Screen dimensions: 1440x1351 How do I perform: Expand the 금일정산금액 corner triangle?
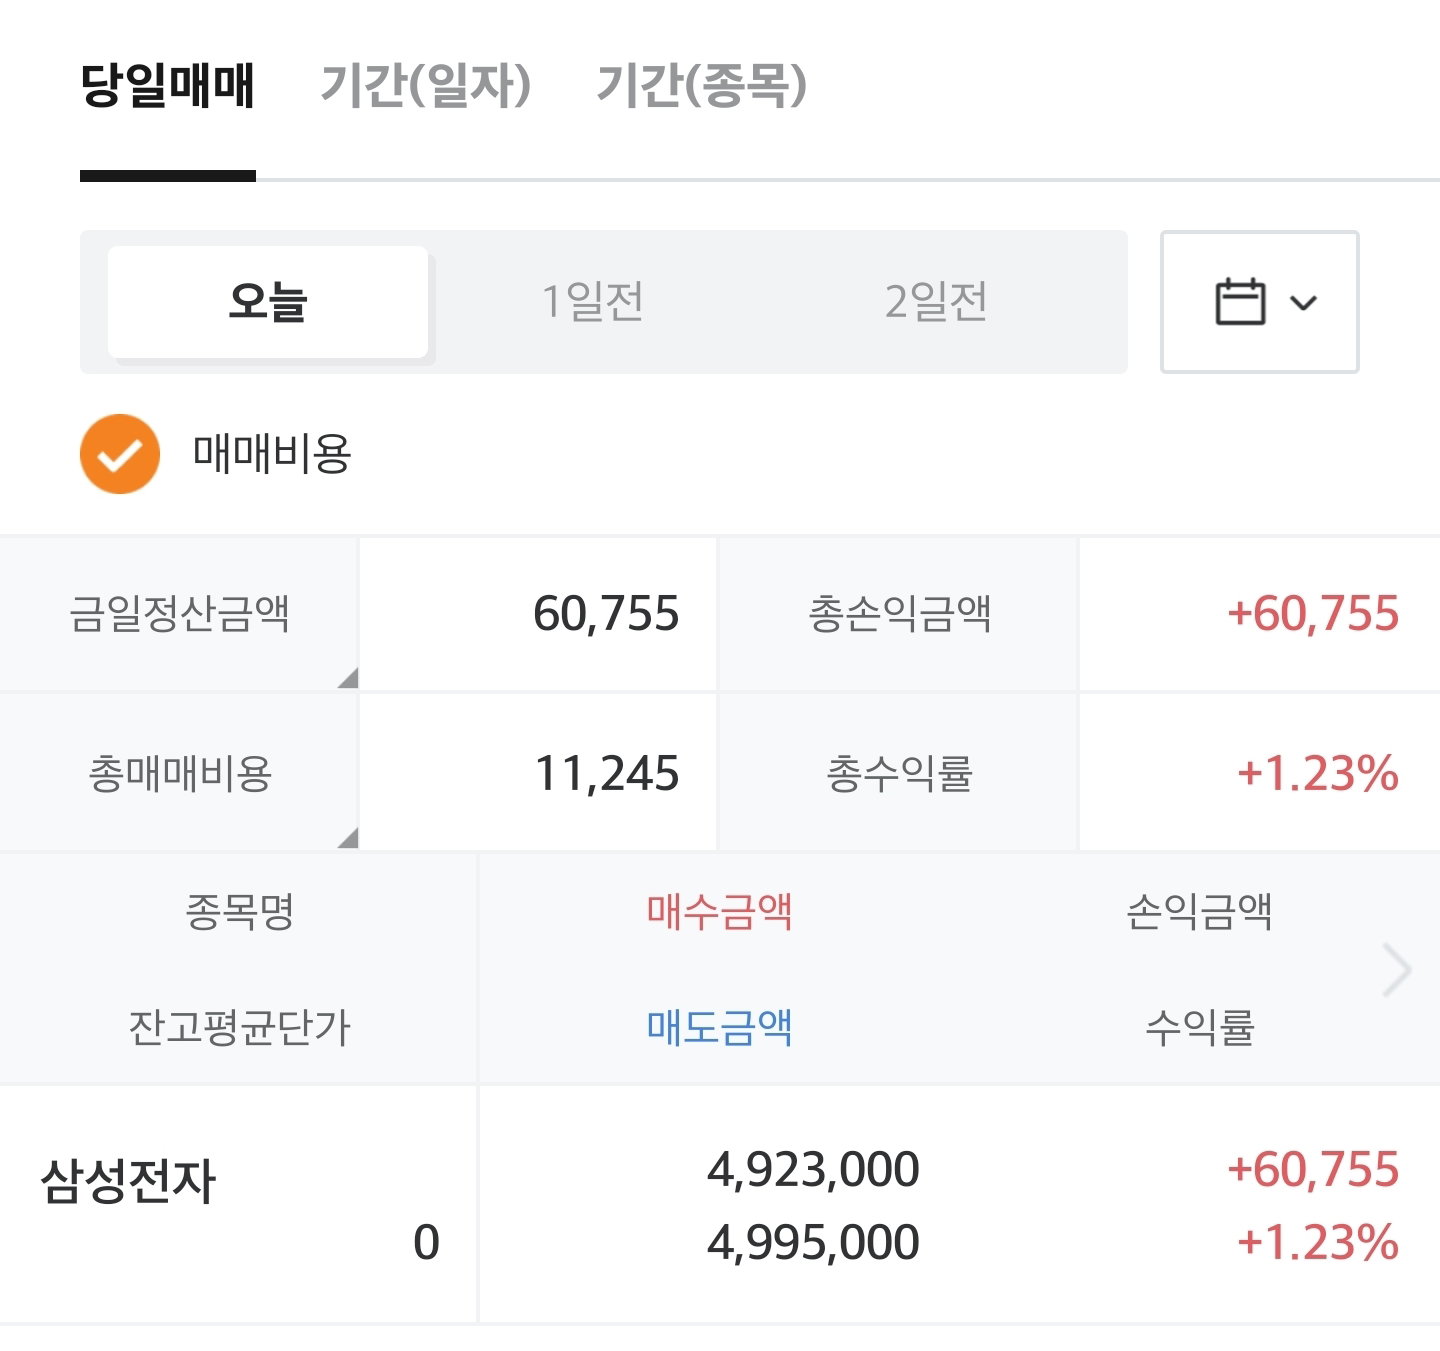pyautogui.click(x=347, y=678)
